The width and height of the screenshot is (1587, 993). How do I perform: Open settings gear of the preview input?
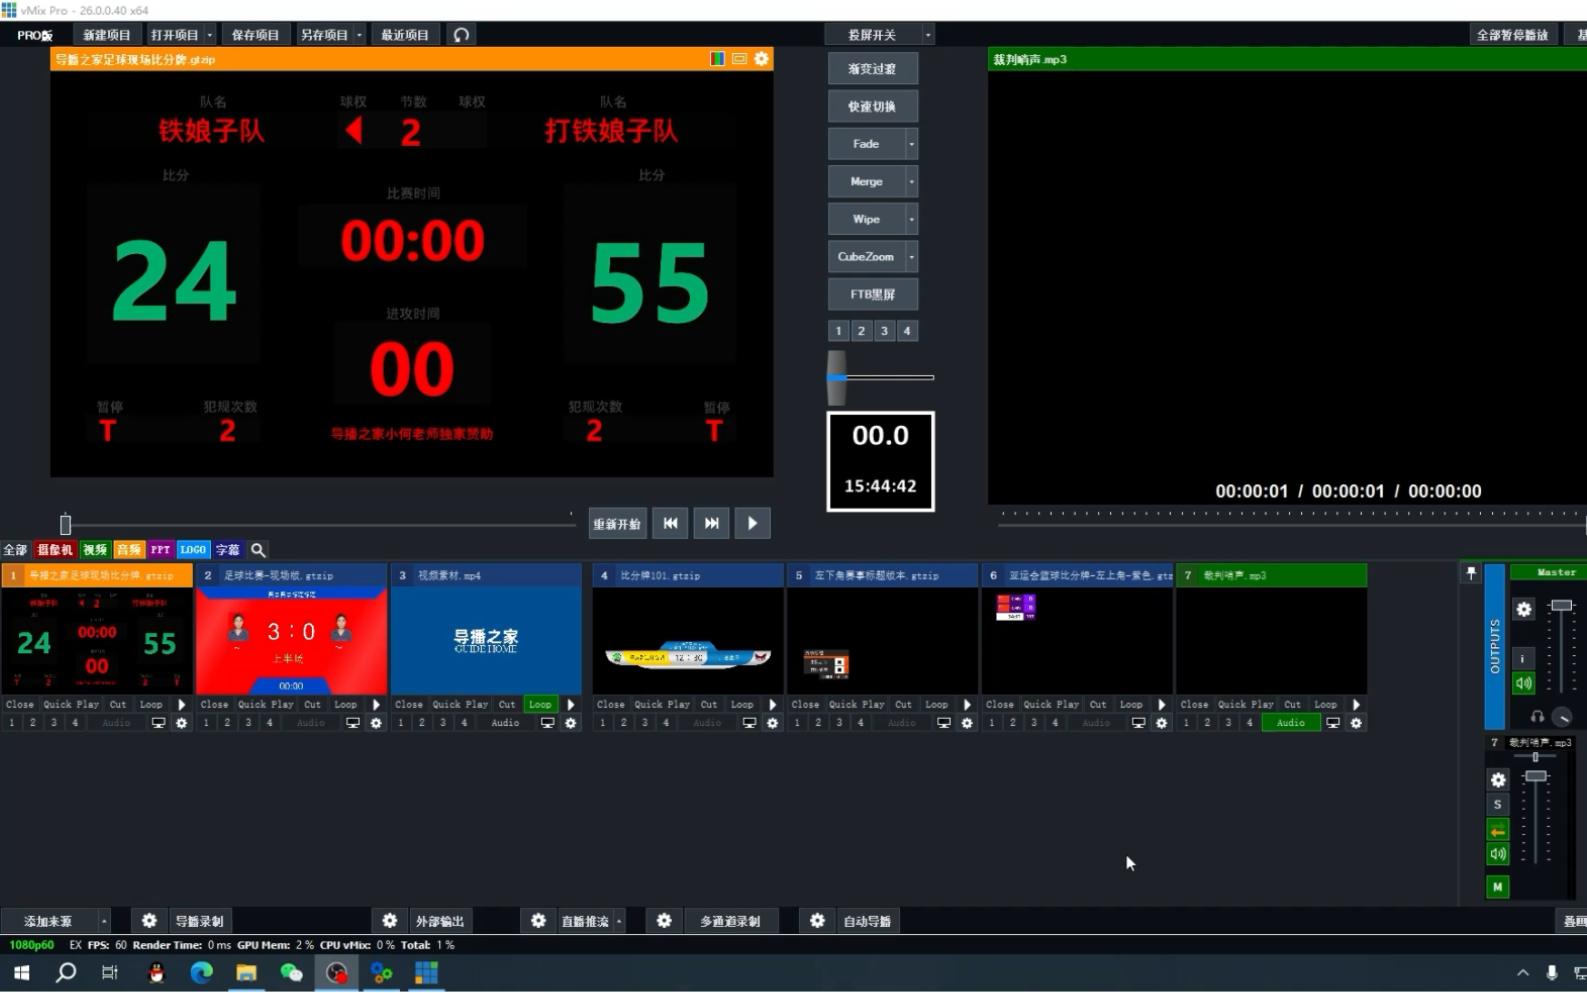pyautogui.click(x=762, y=59)
